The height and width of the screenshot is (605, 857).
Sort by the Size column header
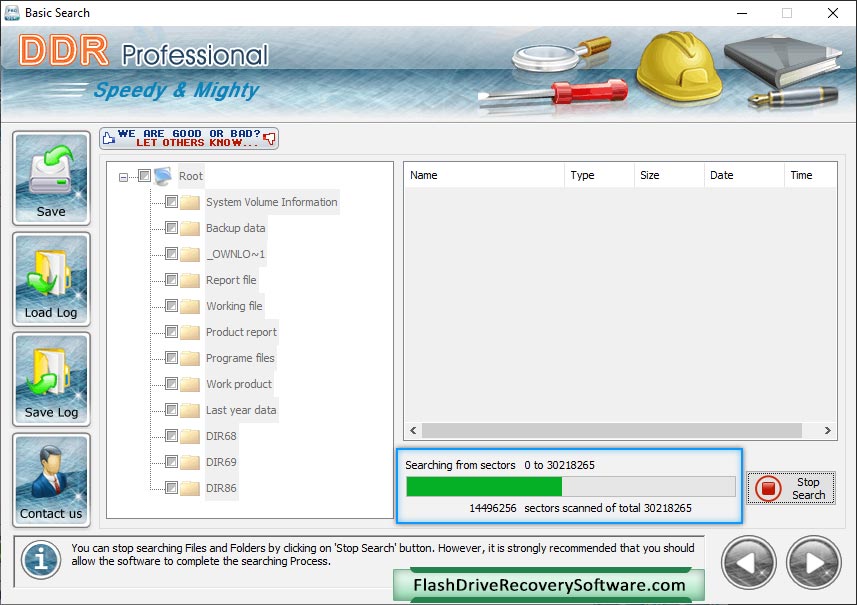pos(669,175)
